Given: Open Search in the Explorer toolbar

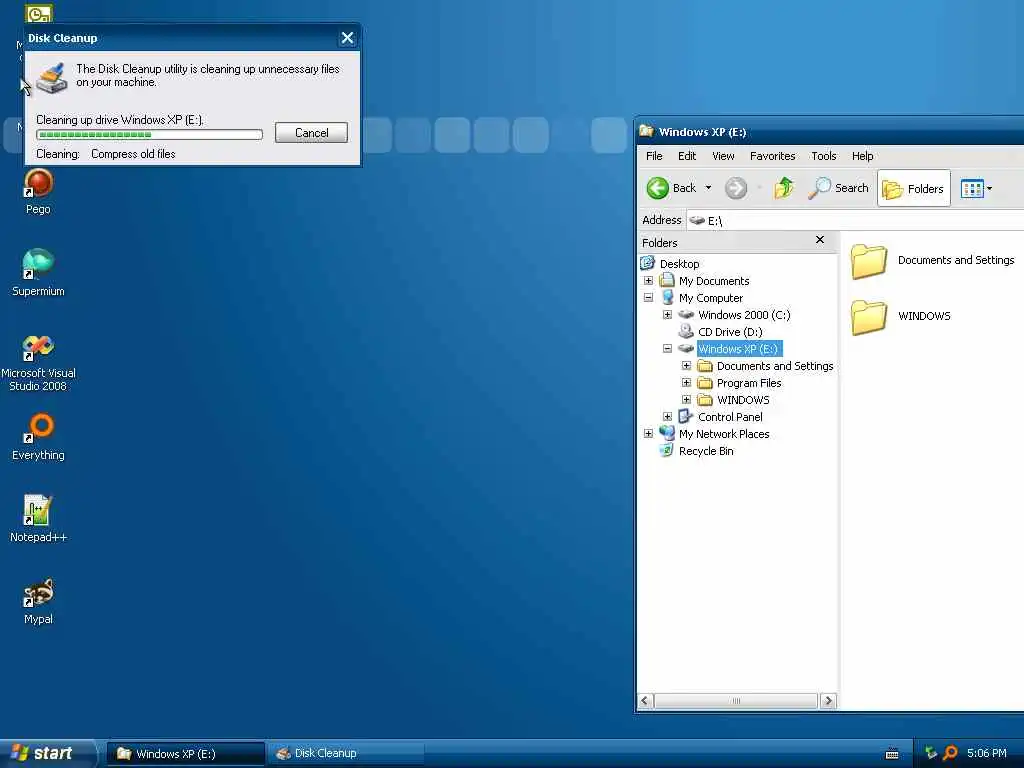Looking at the screenshot, I should (839, 188).
